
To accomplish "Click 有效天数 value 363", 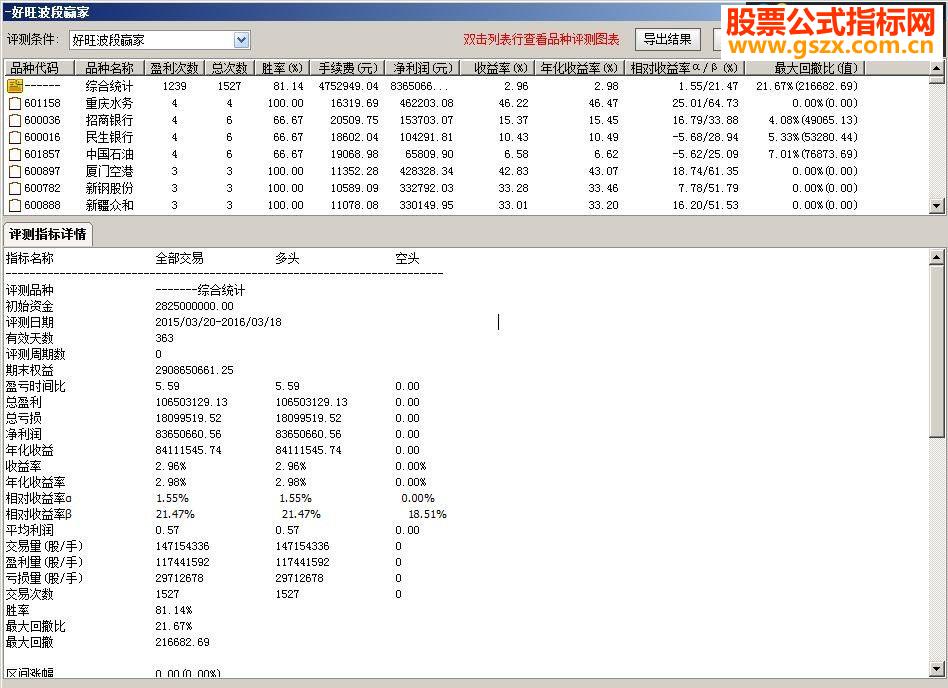I will click(164, 338).
